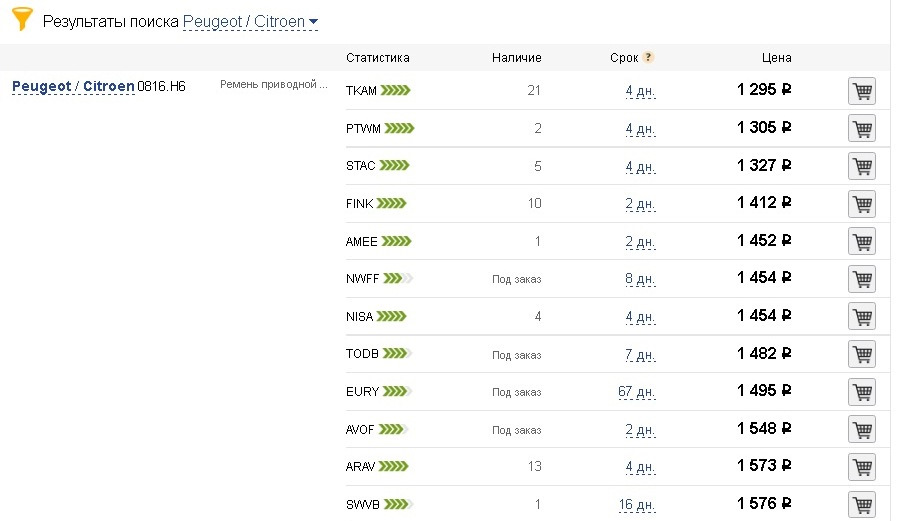This screenshot has height=521, width=899.
Task: Click the Результаты поиска heading text
Action: 111,22
